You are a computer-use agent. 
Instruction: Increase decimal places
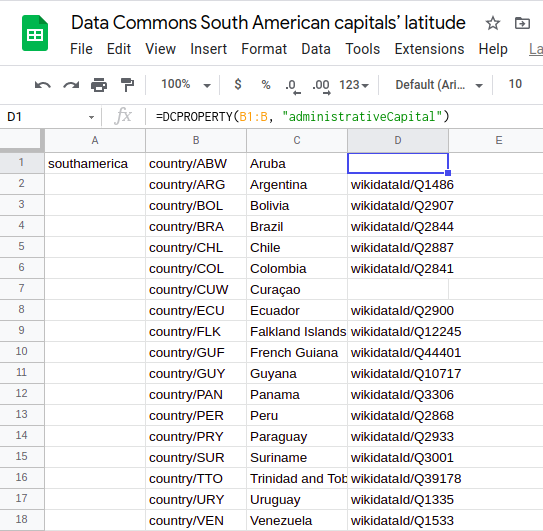[321, 86]
